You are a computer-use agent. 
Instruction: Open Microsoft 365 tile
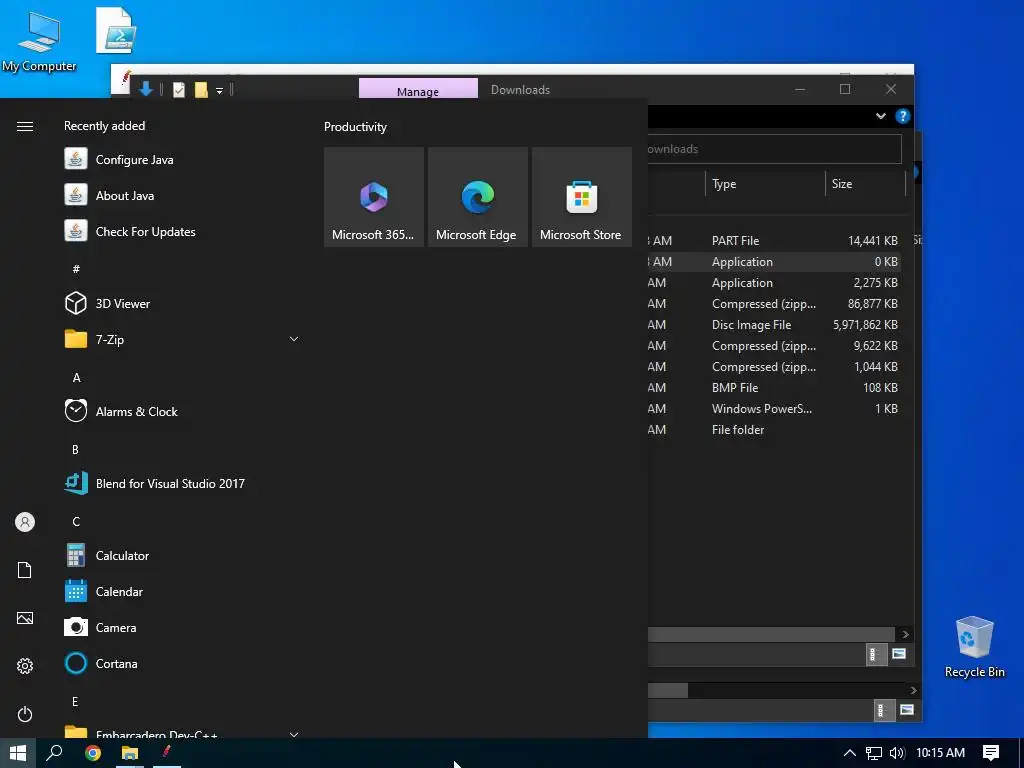coord(374,197)
